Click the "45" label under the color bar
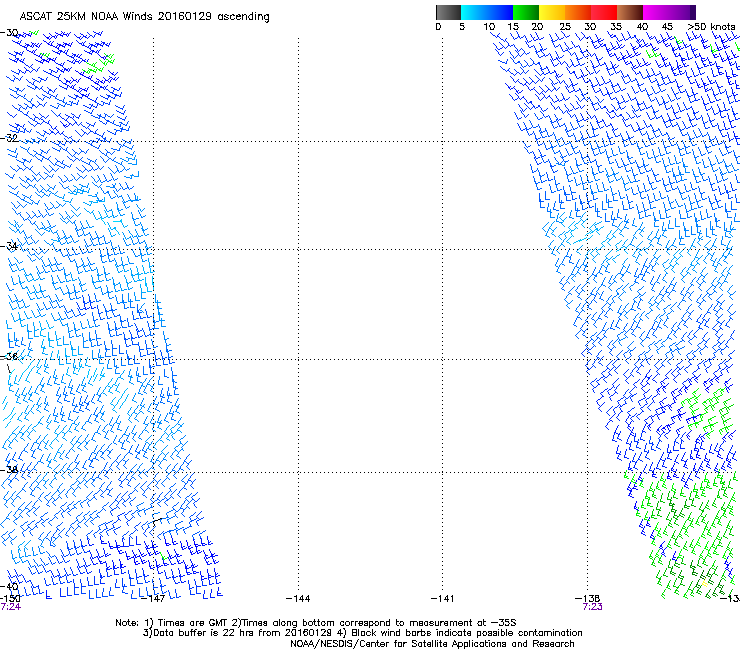Image resolution: width=740 pixels, height=650 pixels. (x=667, y=27)
